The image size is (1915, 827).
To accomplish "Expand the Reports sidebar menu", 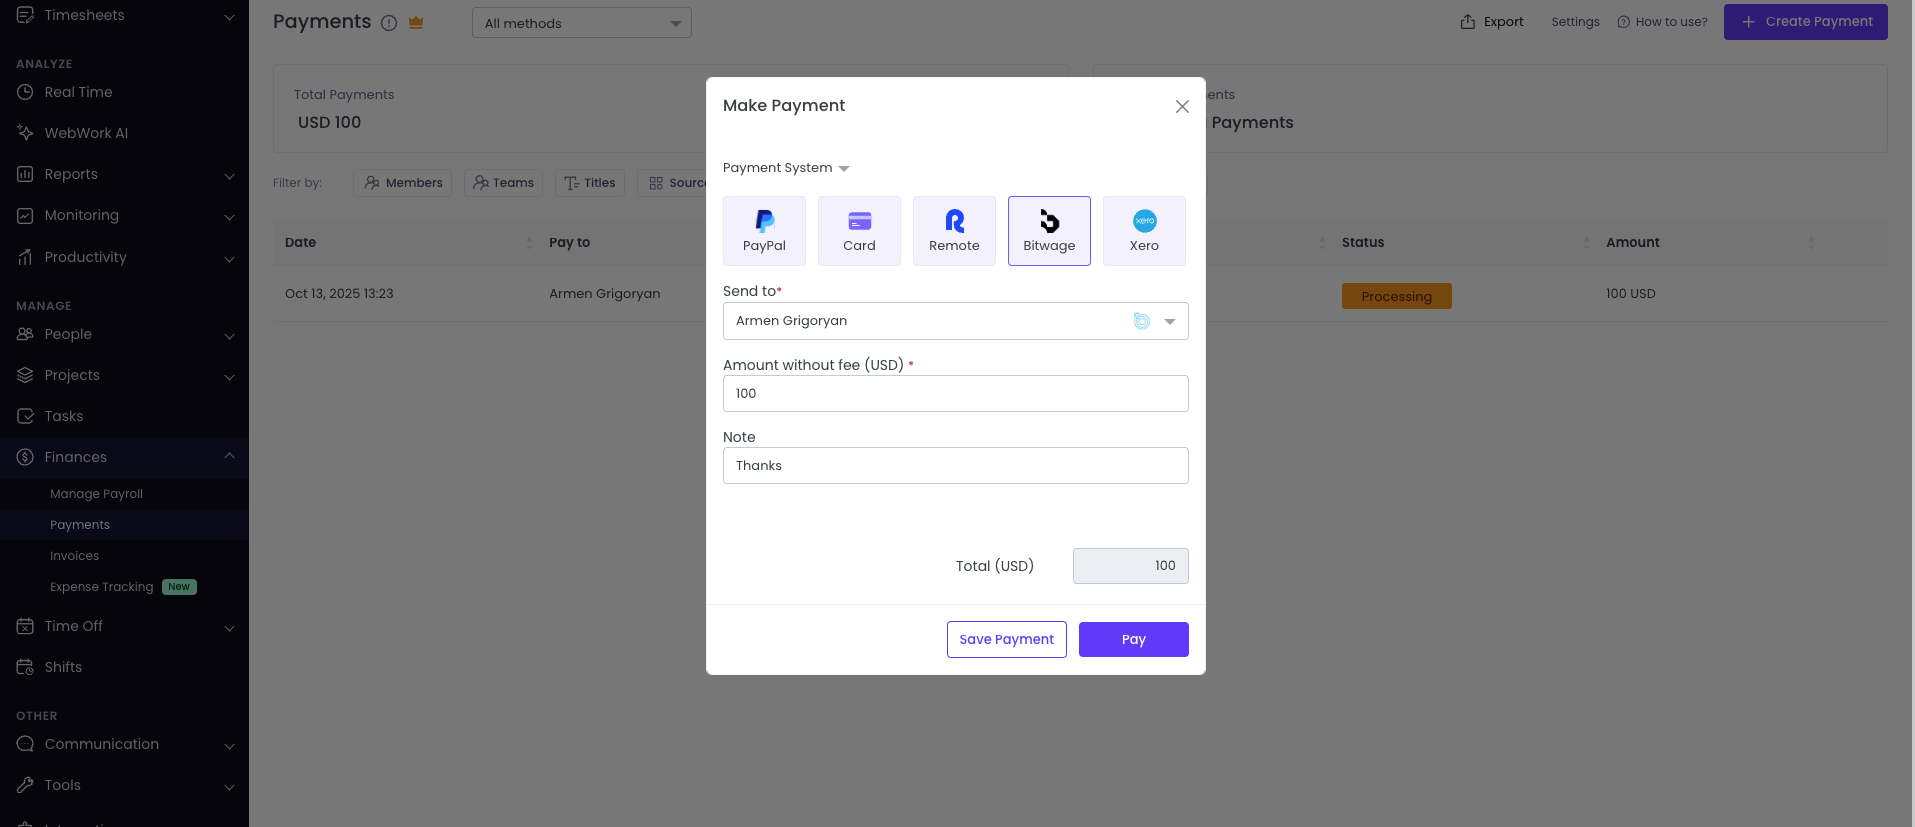I will 229,175.
